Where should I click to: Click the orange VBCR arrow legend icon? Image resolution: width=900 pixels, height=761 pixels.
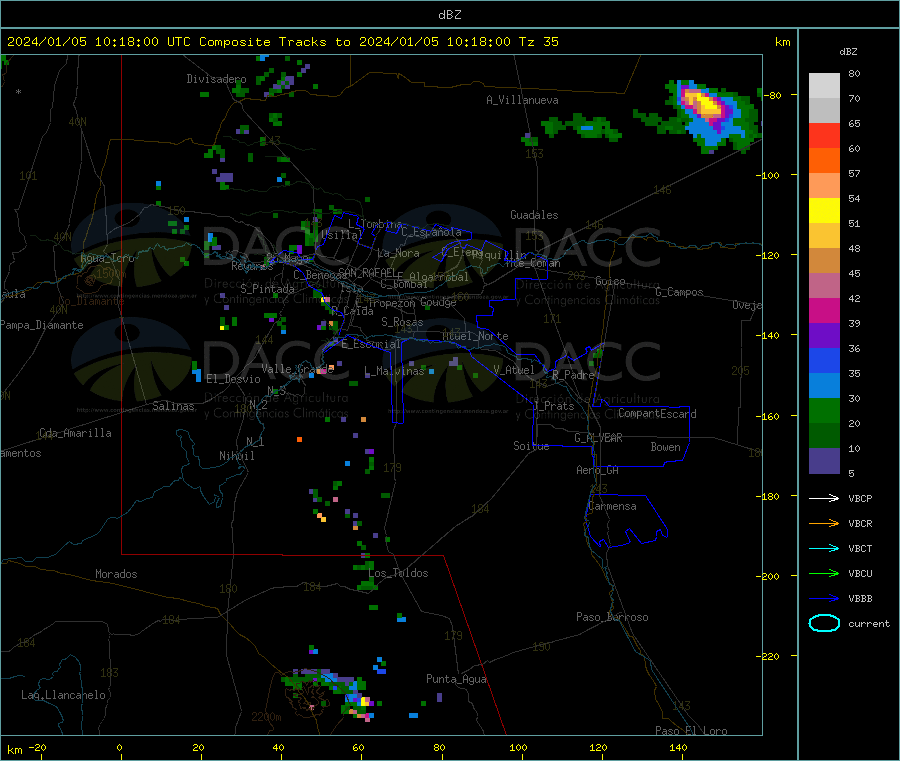824,523
